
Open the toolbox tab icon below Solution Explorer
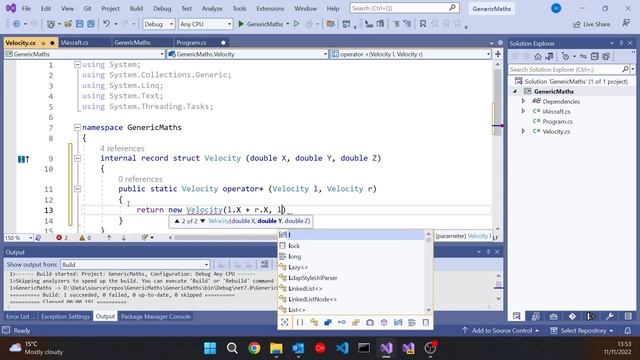553,316
